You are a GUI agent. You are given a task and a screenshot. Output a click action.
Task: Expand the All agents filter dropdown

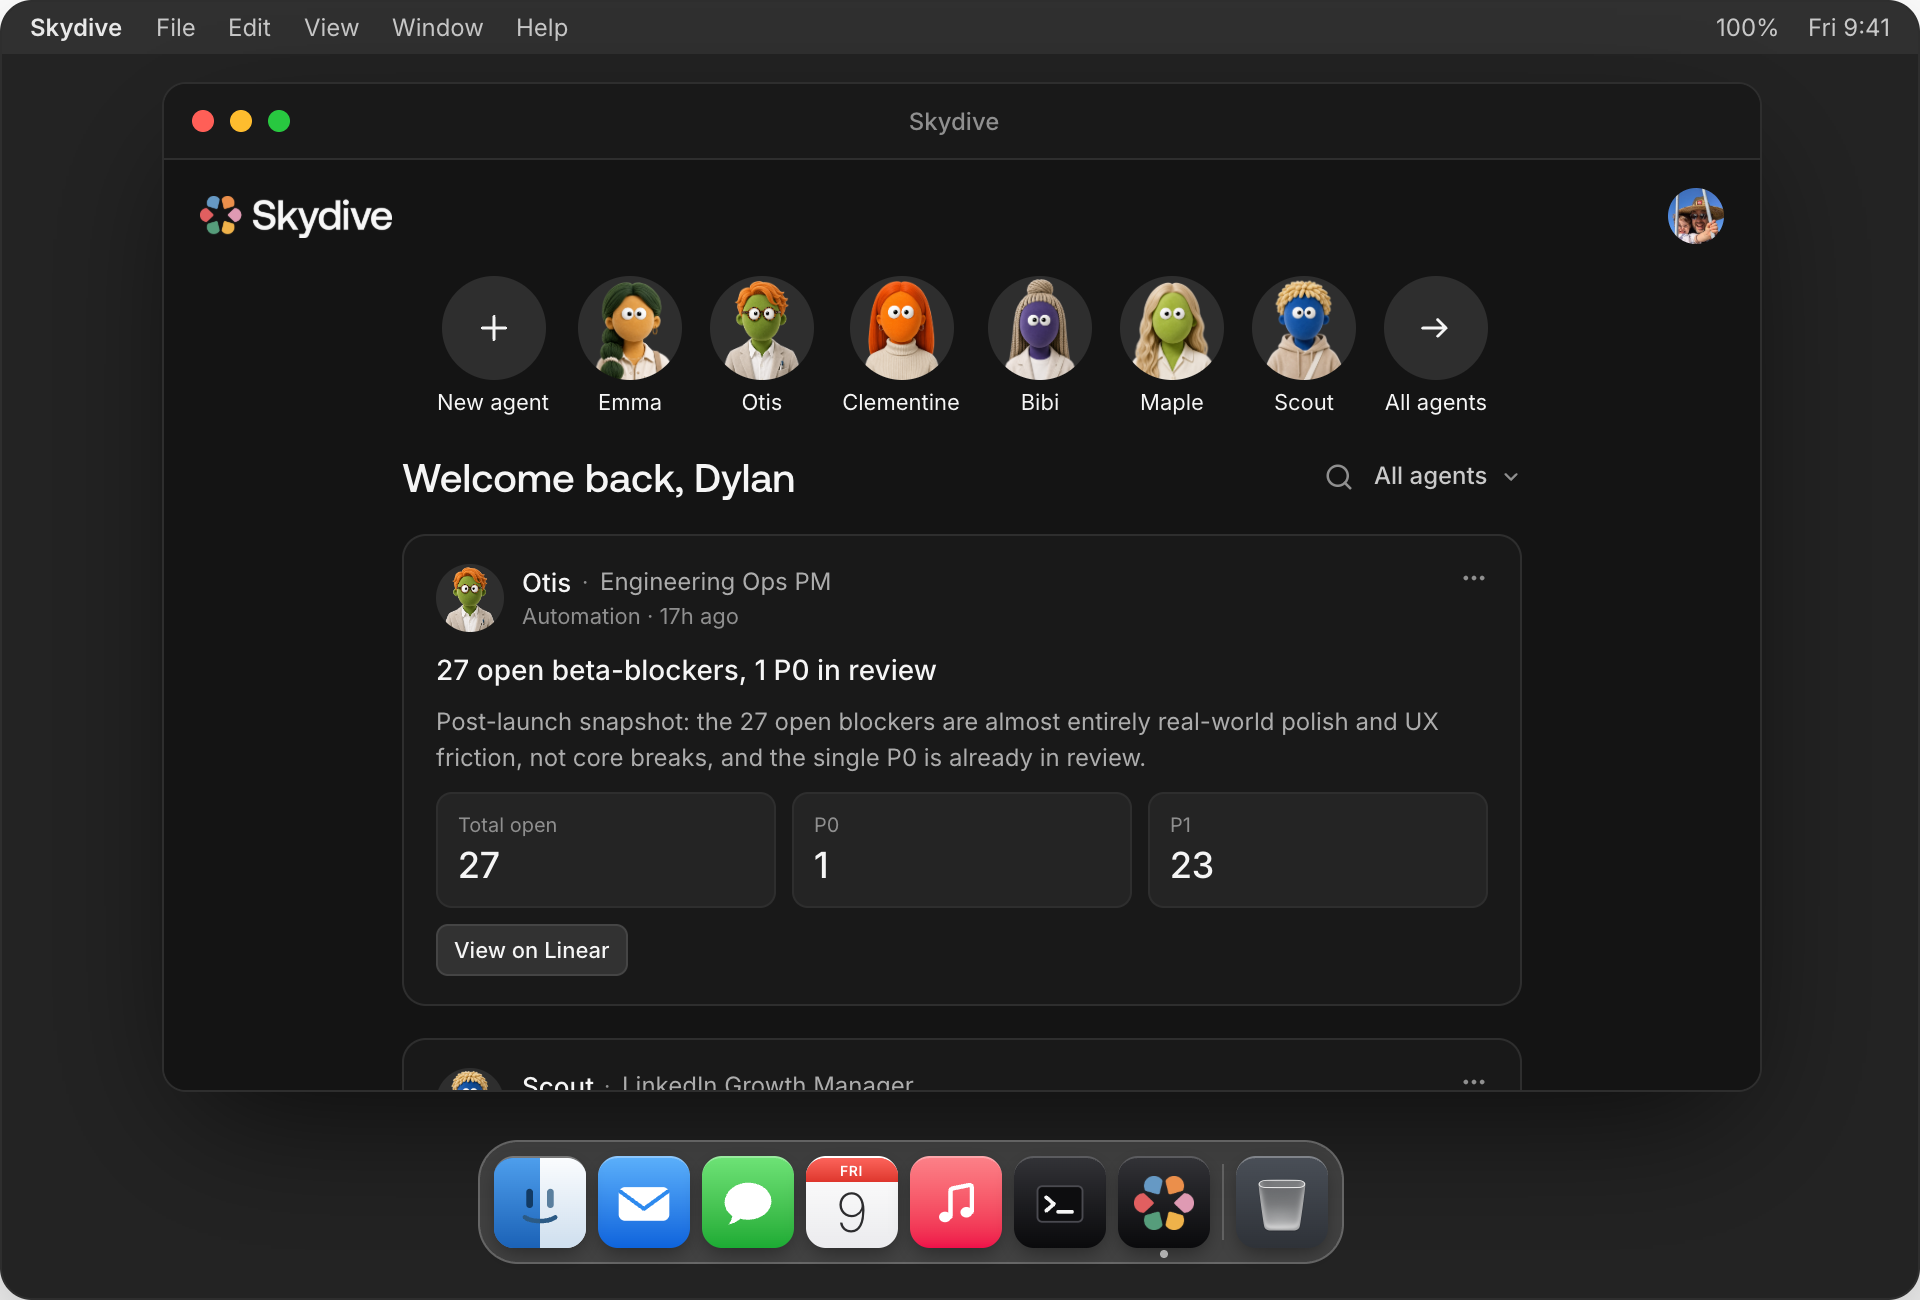pos(1447,476)
